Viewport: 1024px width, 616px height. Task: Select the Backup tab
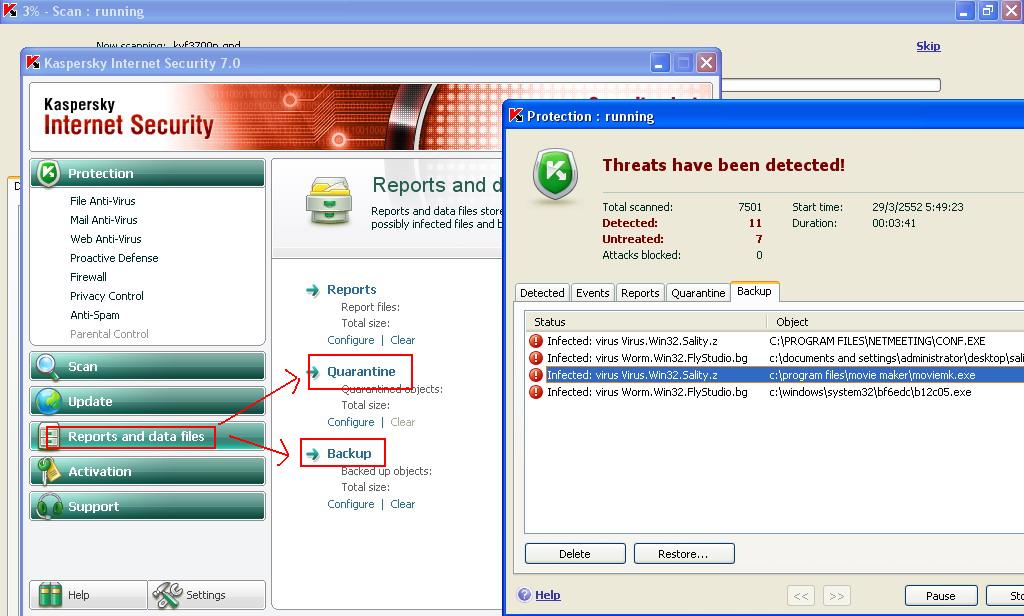click(754, 291)
